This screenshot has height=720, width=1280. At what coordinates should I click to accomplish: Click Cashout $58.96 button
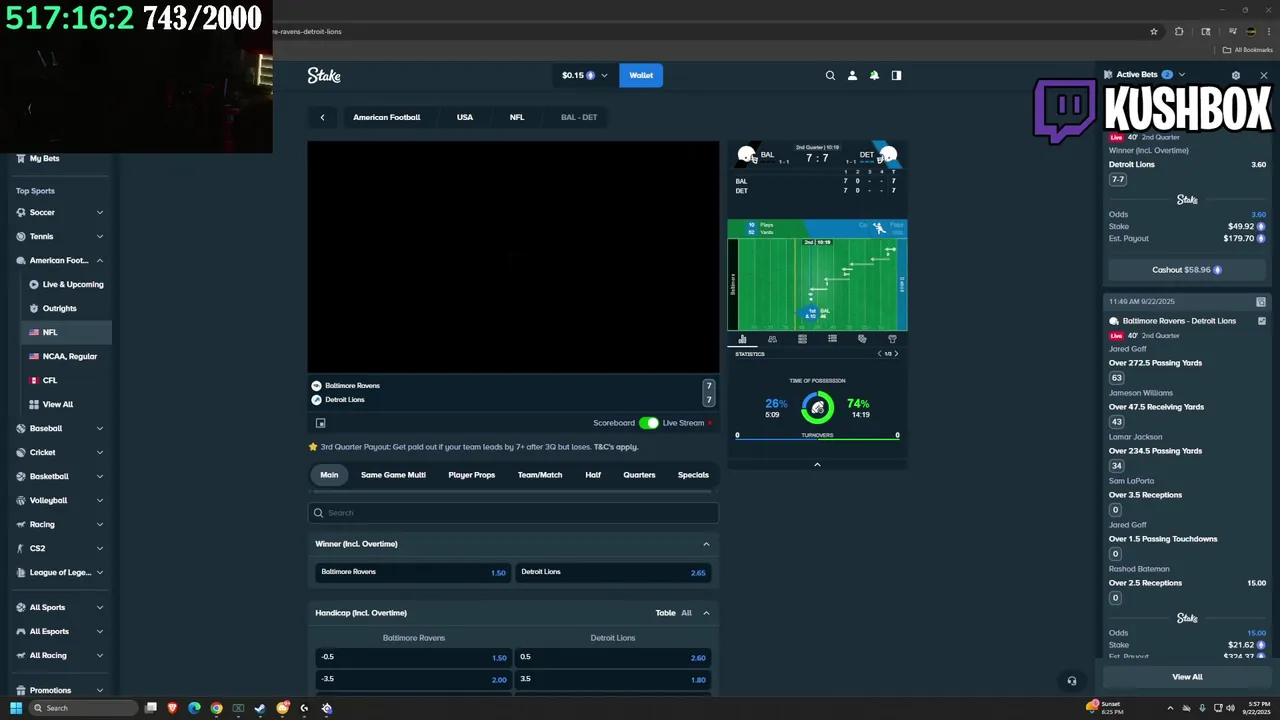coord(1187,270)
